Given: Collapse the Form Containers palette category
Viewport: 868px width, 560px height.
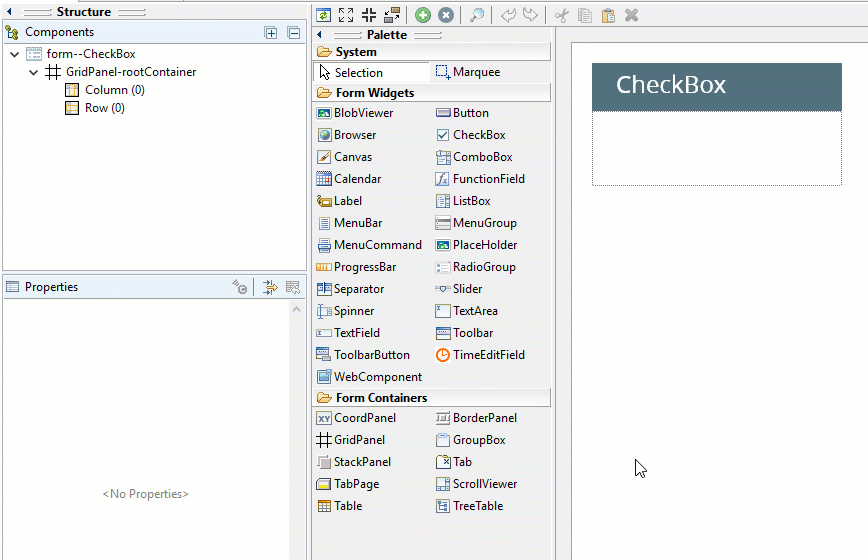Looking at the screenshot, I should pyautogui.click(x=432, y=398).
